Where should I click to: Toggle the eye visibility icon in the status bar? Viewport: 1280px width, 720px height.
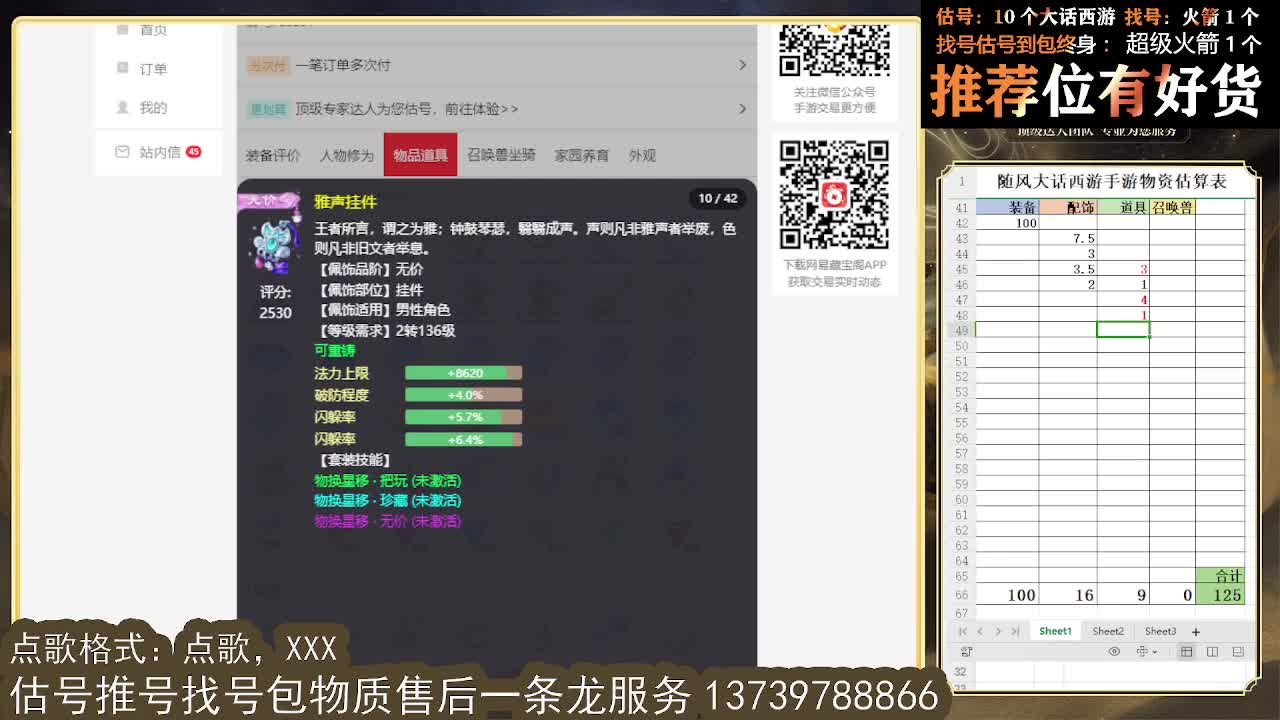pos(1114,651)
